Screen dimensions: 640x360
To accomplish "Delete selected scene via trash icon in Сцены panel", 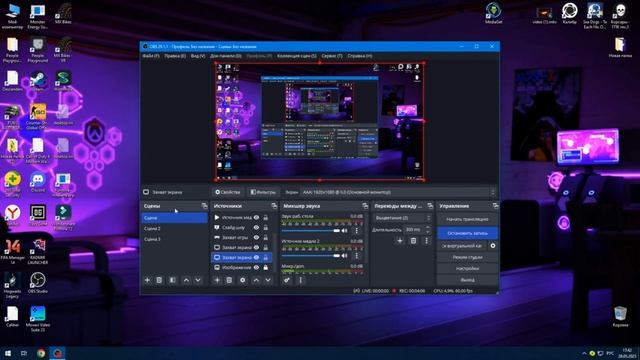I will (x=159, y=280).
